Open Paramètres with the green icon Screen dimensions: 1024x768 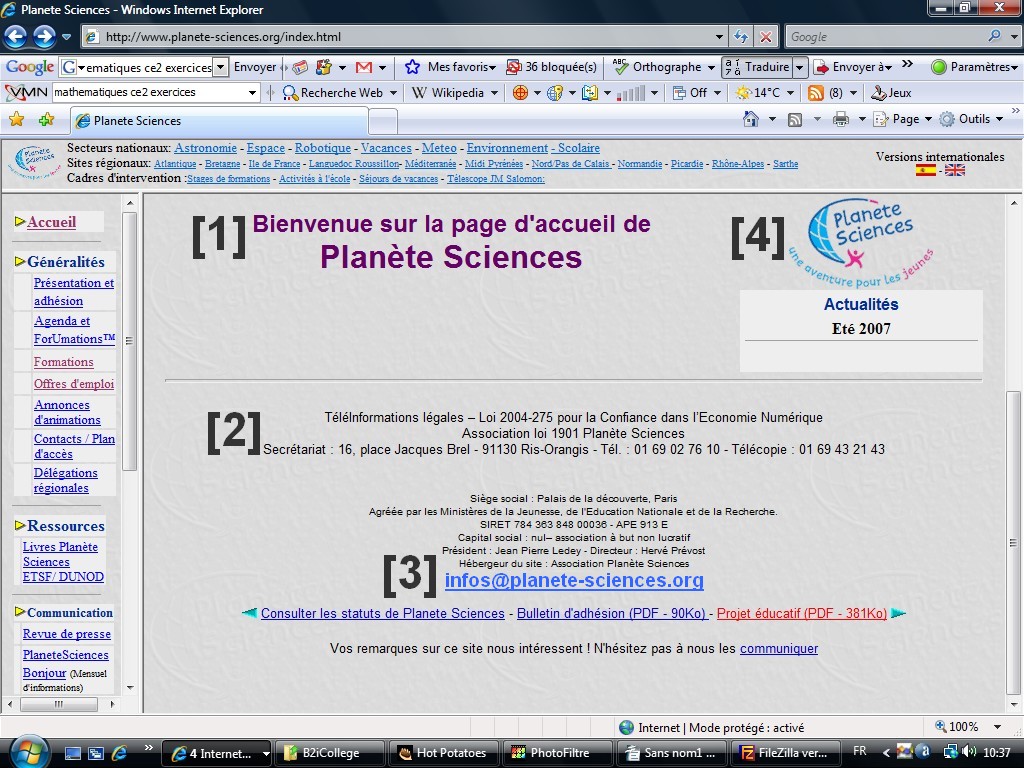975,67
